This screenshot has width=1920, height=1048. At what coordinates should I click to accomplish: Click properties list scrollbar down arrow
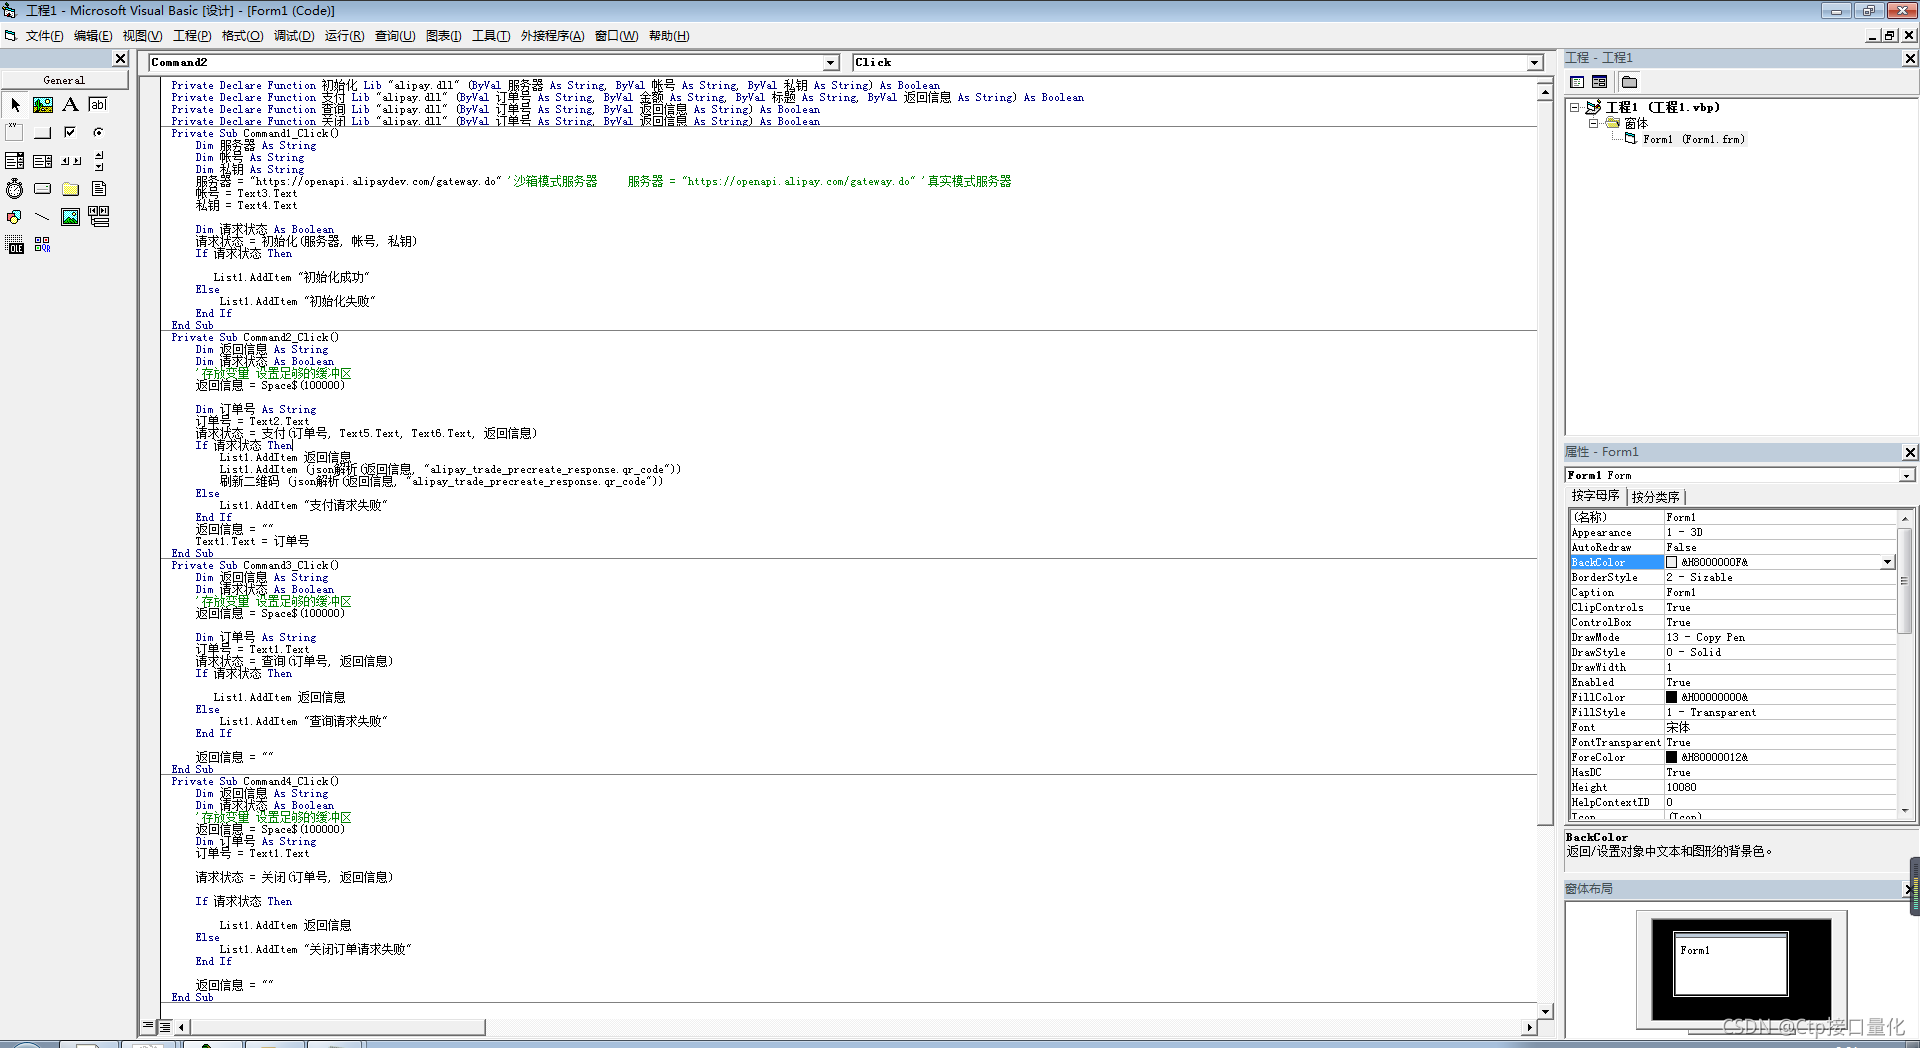pyautogui.click(x=1905, y=811)
